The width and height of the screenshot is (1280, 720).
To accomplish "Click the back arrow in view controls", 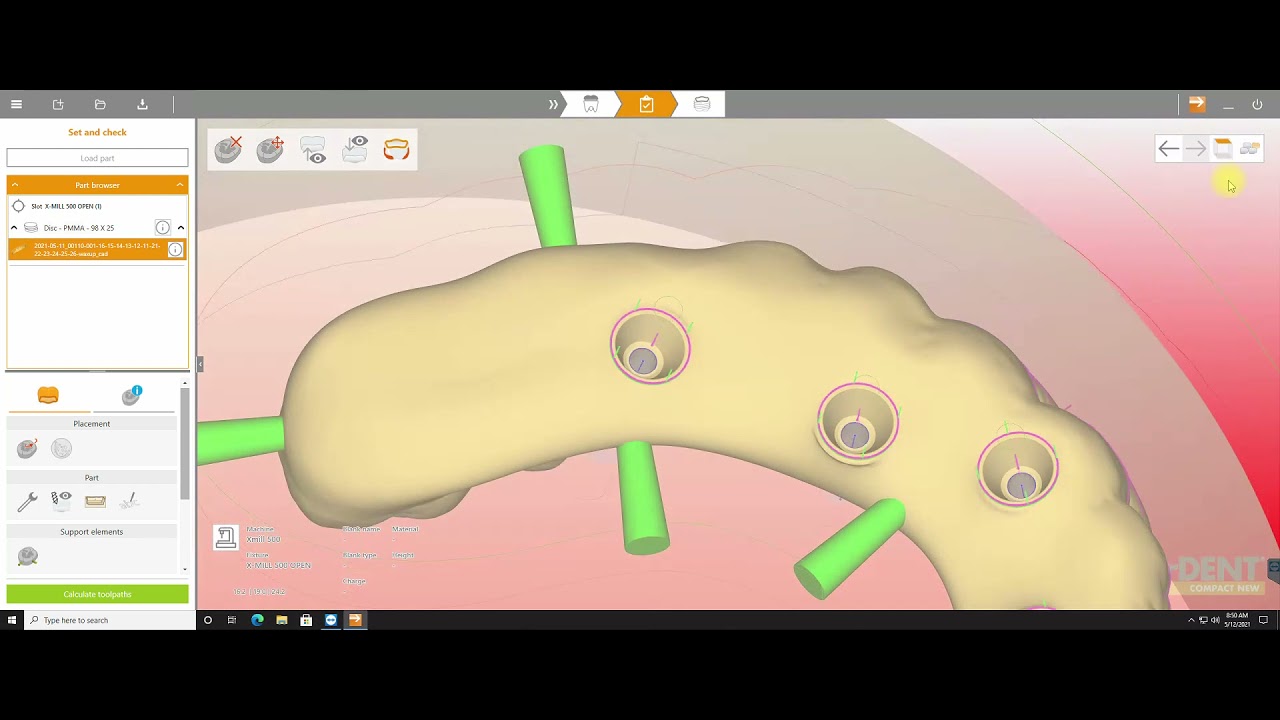I will [x=1168, y=149].
